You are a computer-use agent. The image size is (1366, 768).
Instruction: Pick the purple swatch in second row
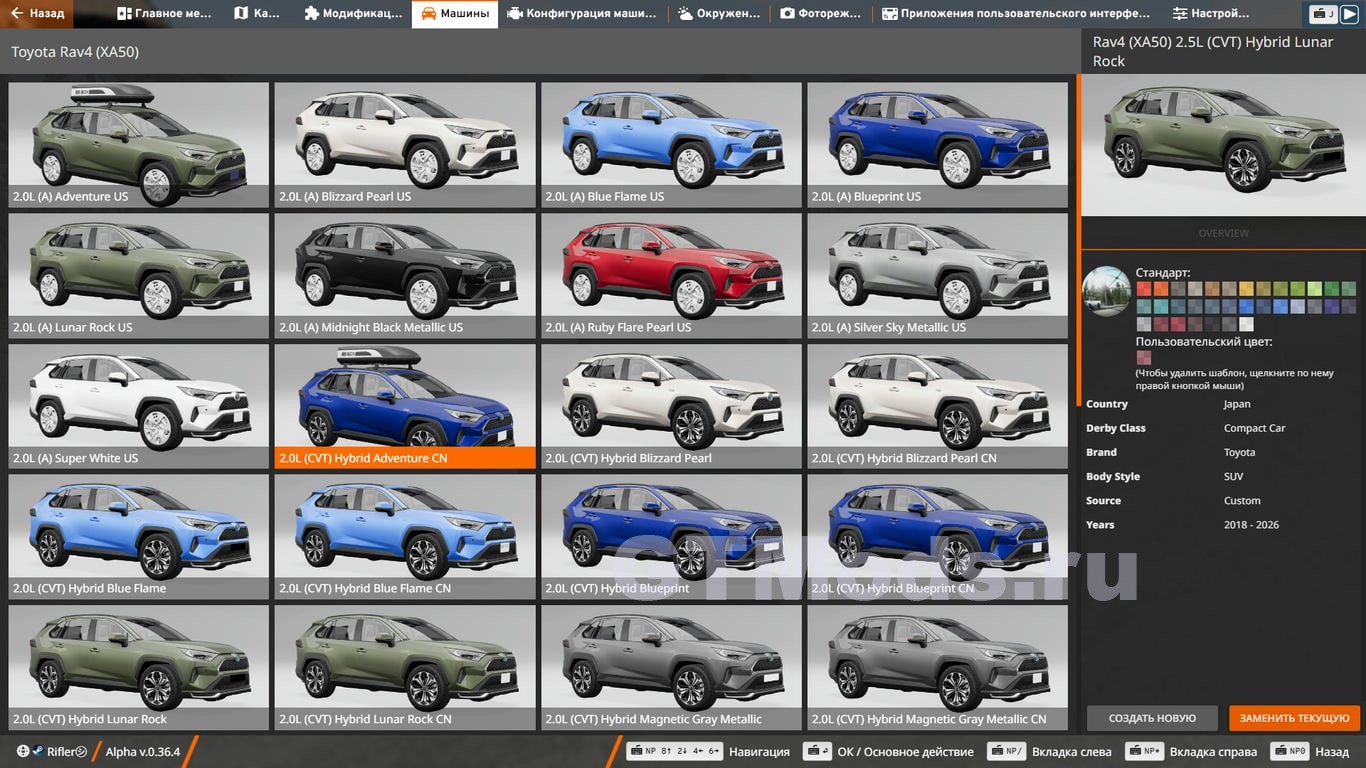pos(1332,306)
